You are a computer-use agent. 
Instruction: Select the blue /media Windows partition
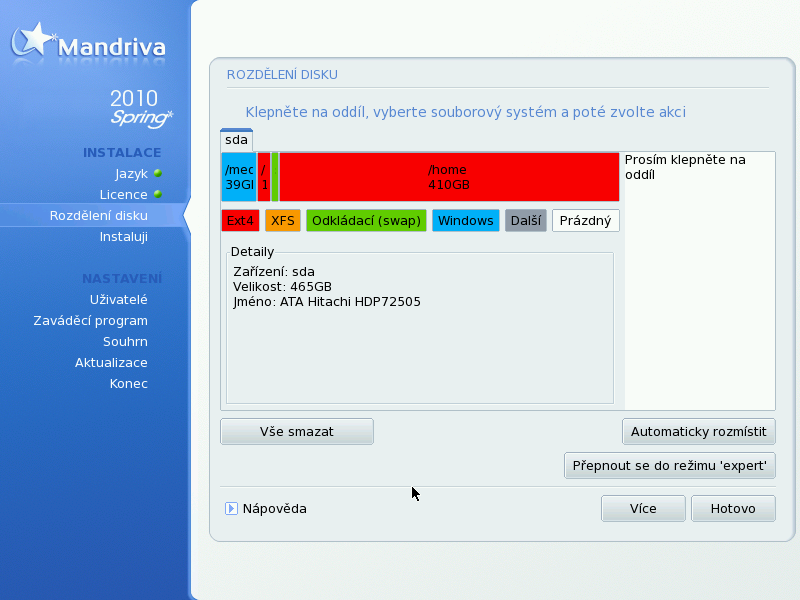pos(238,177)
